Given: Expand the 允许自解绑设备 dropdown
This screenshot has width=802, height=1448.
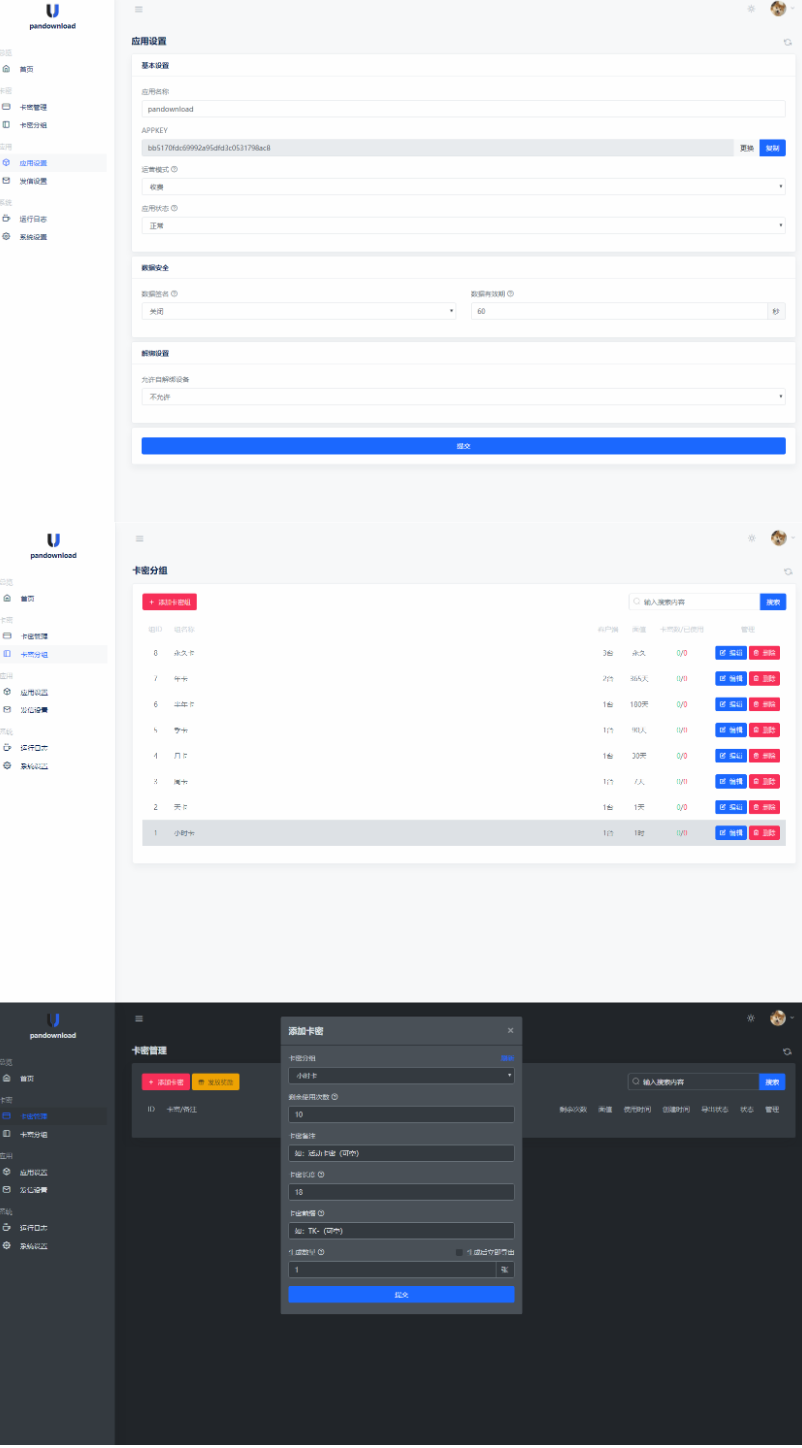Looking at the screenshot, I should [463, 397].
